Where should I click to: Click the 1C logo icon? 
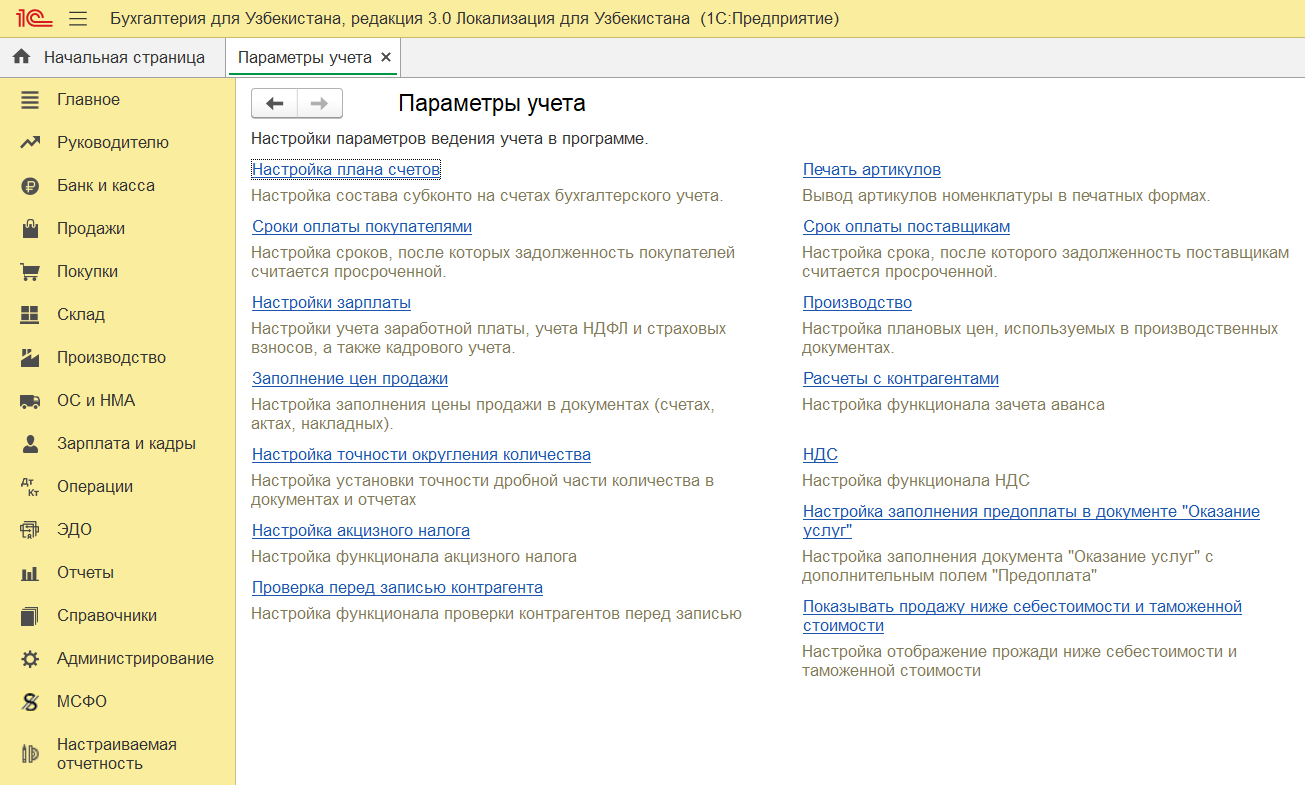[x=32, y=19]
